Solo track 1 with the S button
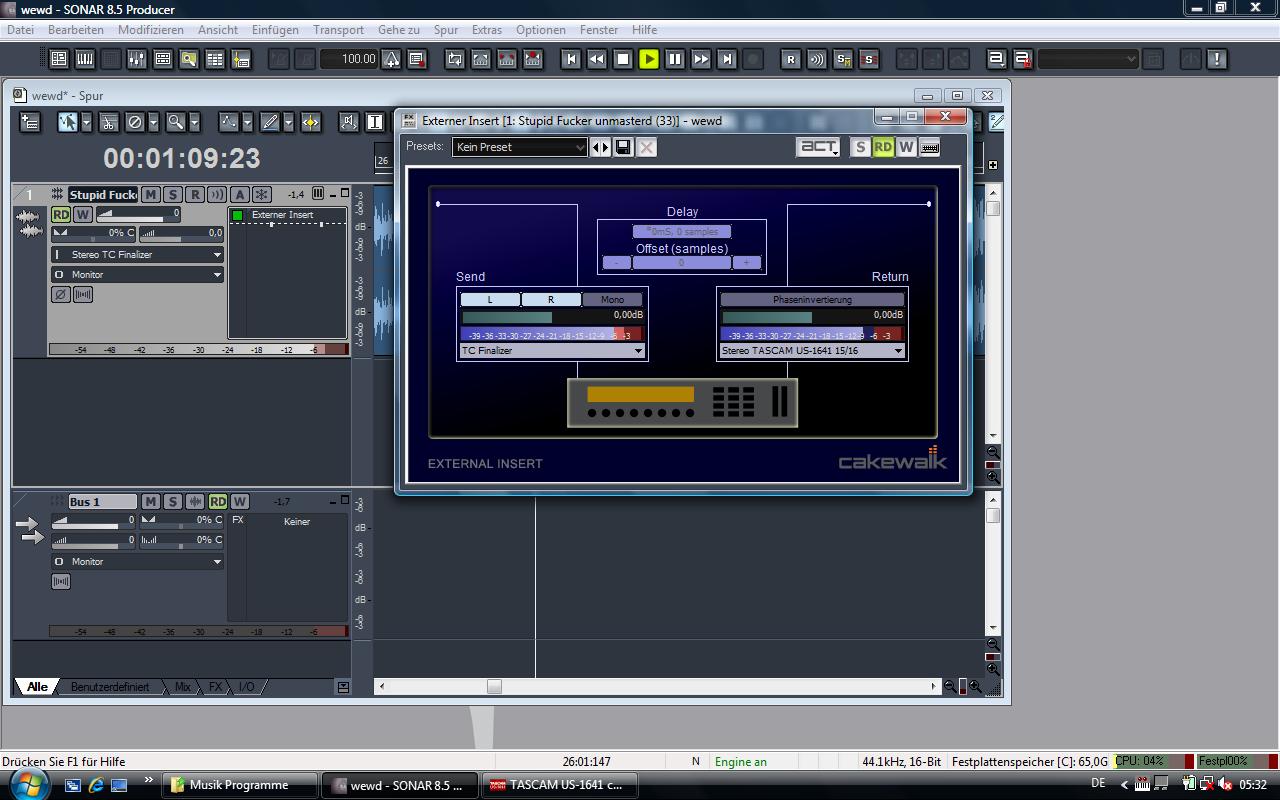This screenshot has width=1280, height=800. 172,194
